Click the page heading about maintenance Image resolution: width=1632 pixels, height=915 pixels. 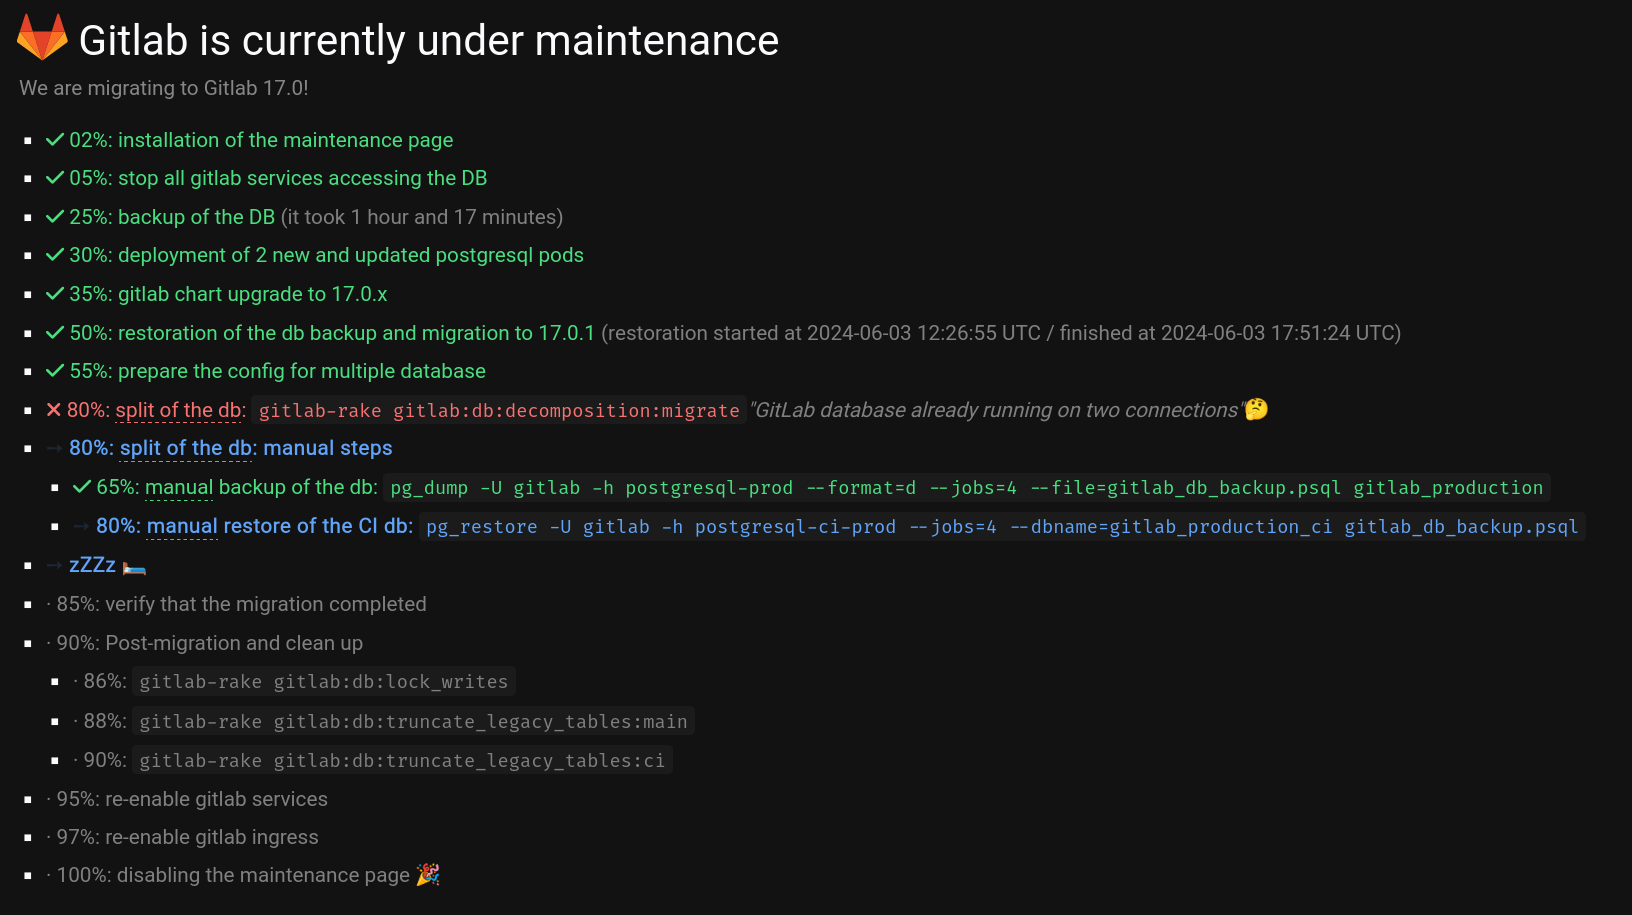tap(428, 41)
